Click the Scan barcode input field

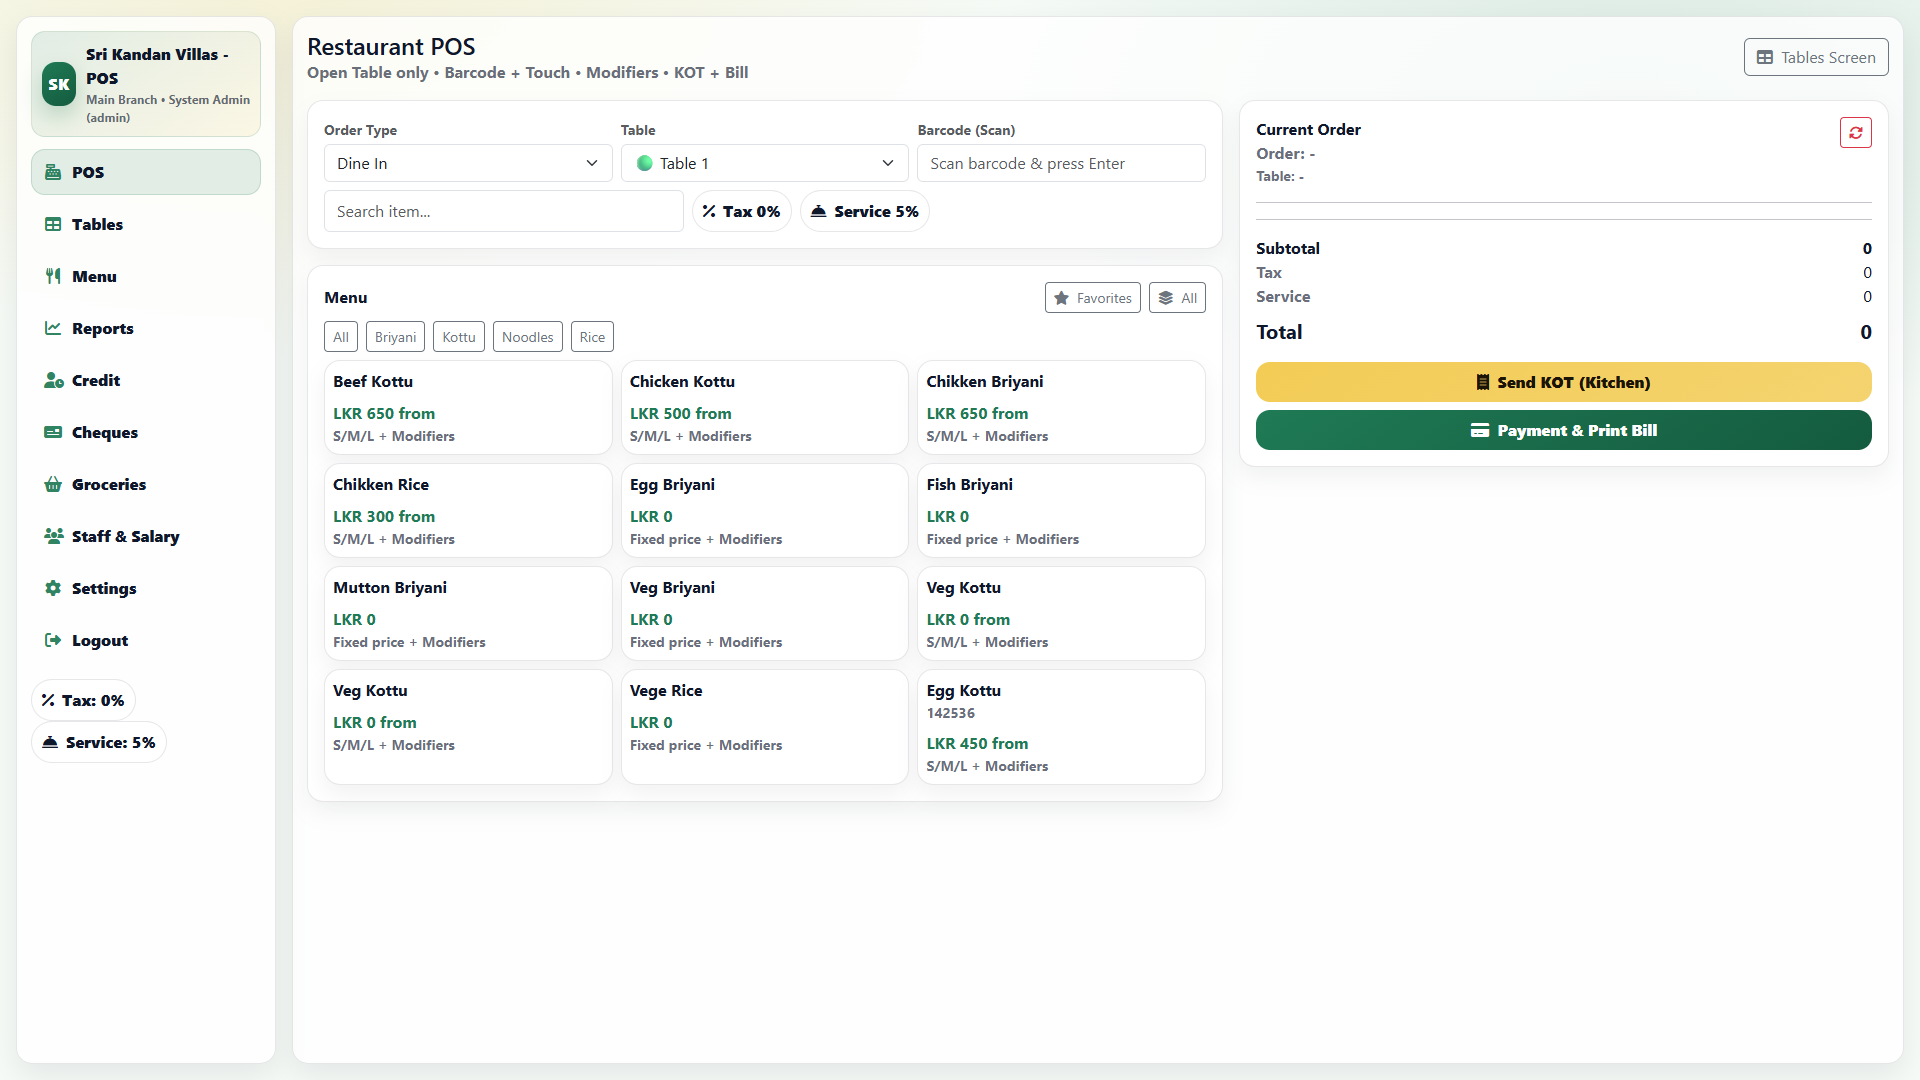1060,163
